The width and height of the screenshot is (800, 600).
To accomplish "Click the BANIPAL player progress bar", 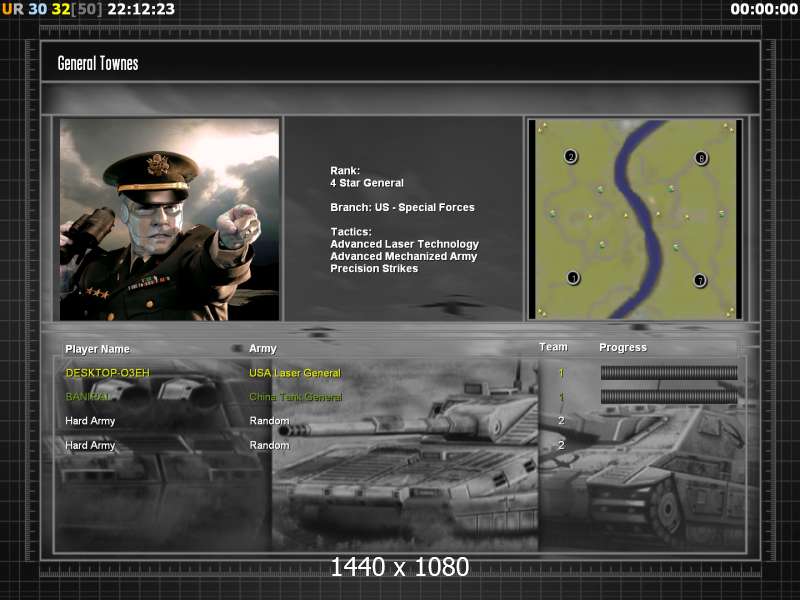I will [669, 396].
